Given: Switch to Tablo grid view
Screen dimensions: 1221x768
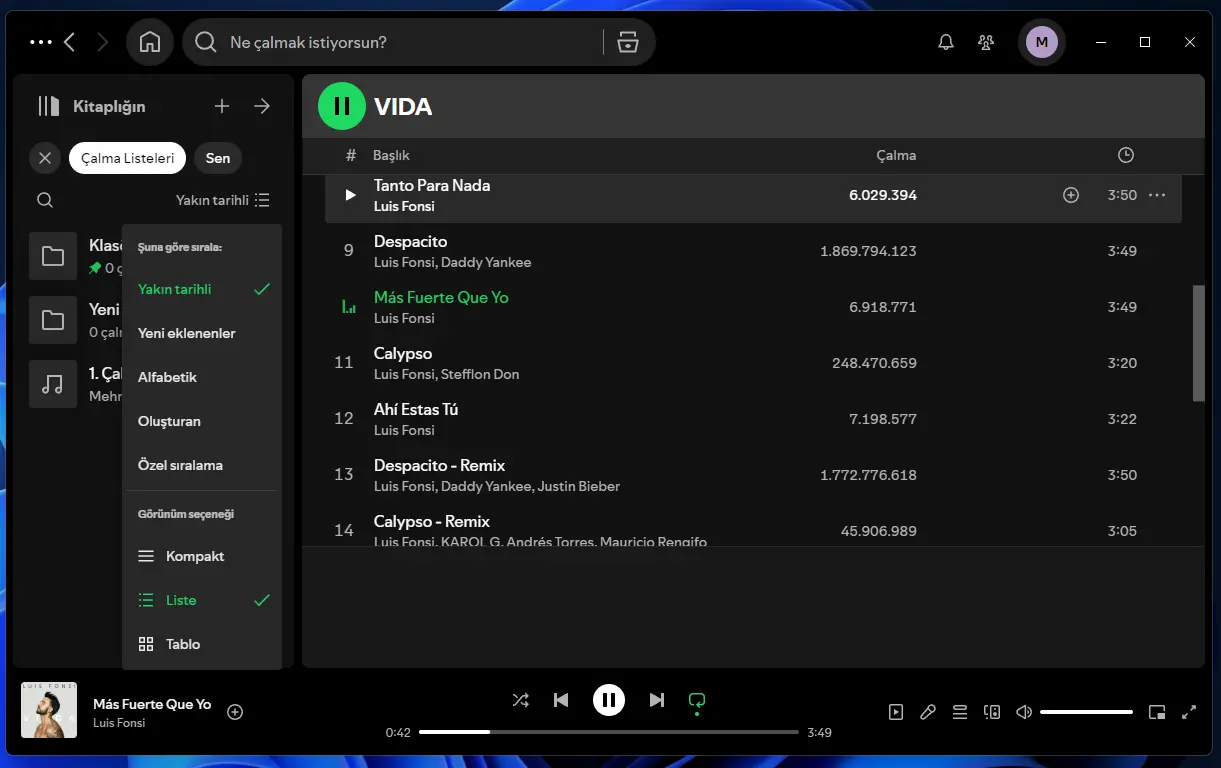Looking at the screenshot, I should [x=202, y=644].
